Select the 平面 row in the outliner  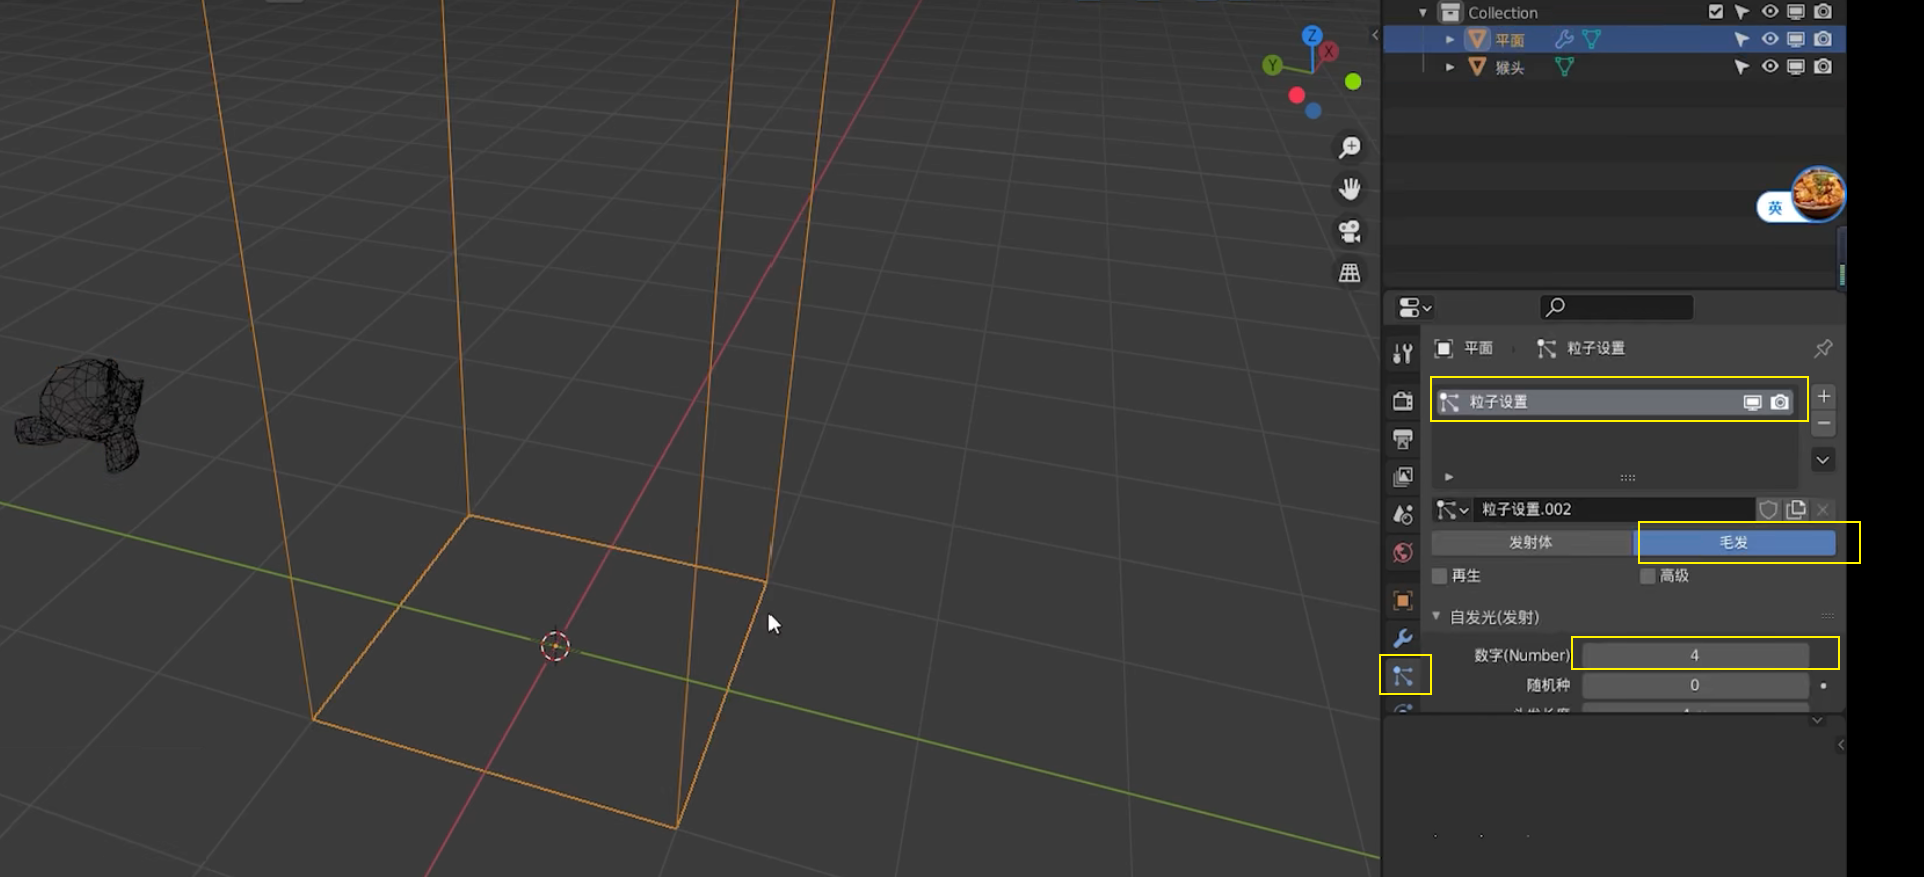coord(1614,39)
